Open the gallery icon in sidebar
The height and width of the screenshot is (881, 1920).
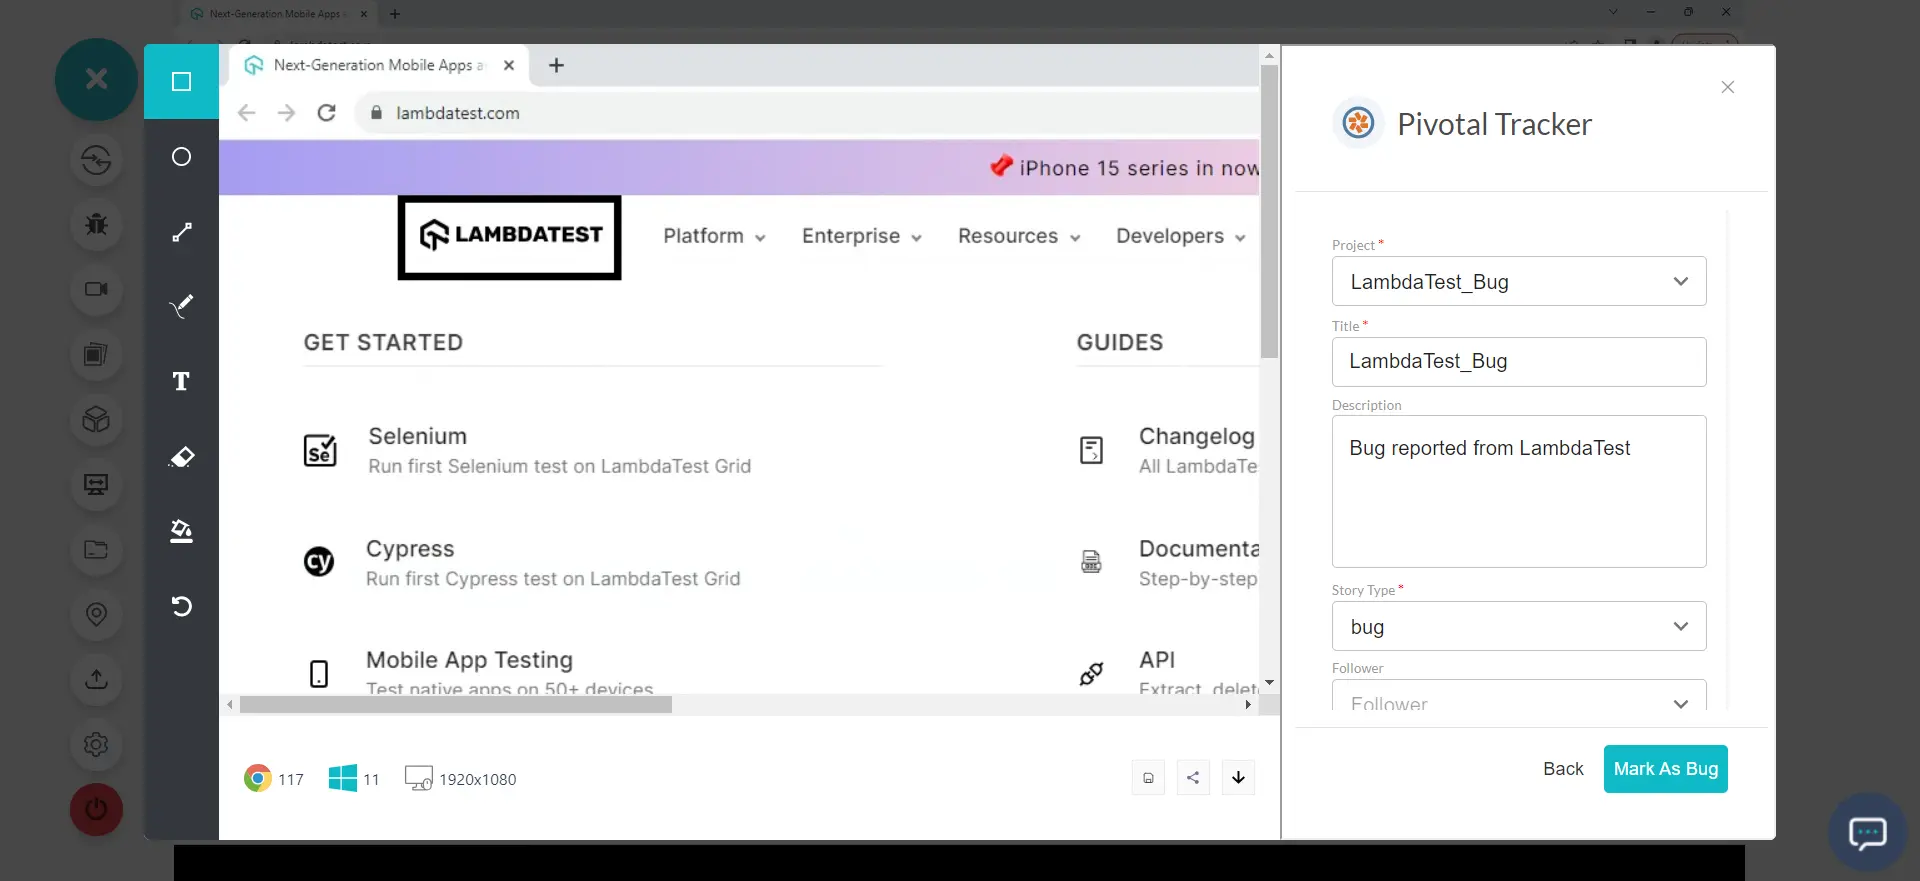tap(96, 354)
